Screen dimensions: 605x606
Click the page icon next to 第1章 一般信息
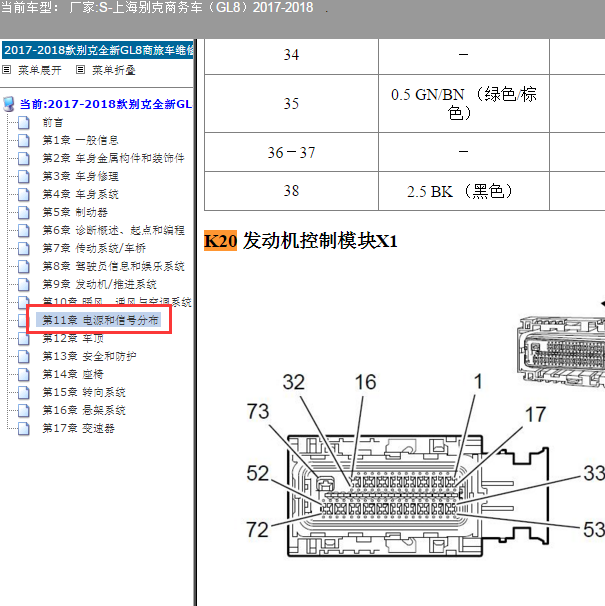24,140
